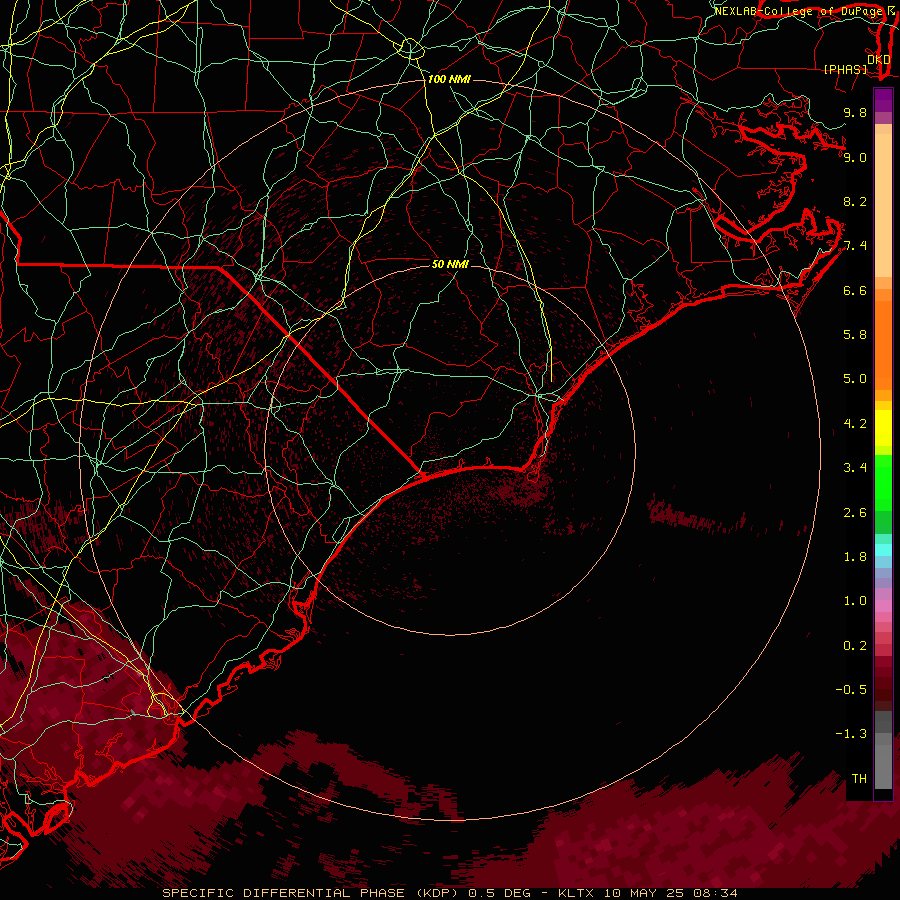Click the 100 NMI range ring label
Image resolution: width=900 pixels, height=900 pixels.
[x=449, y=79]
